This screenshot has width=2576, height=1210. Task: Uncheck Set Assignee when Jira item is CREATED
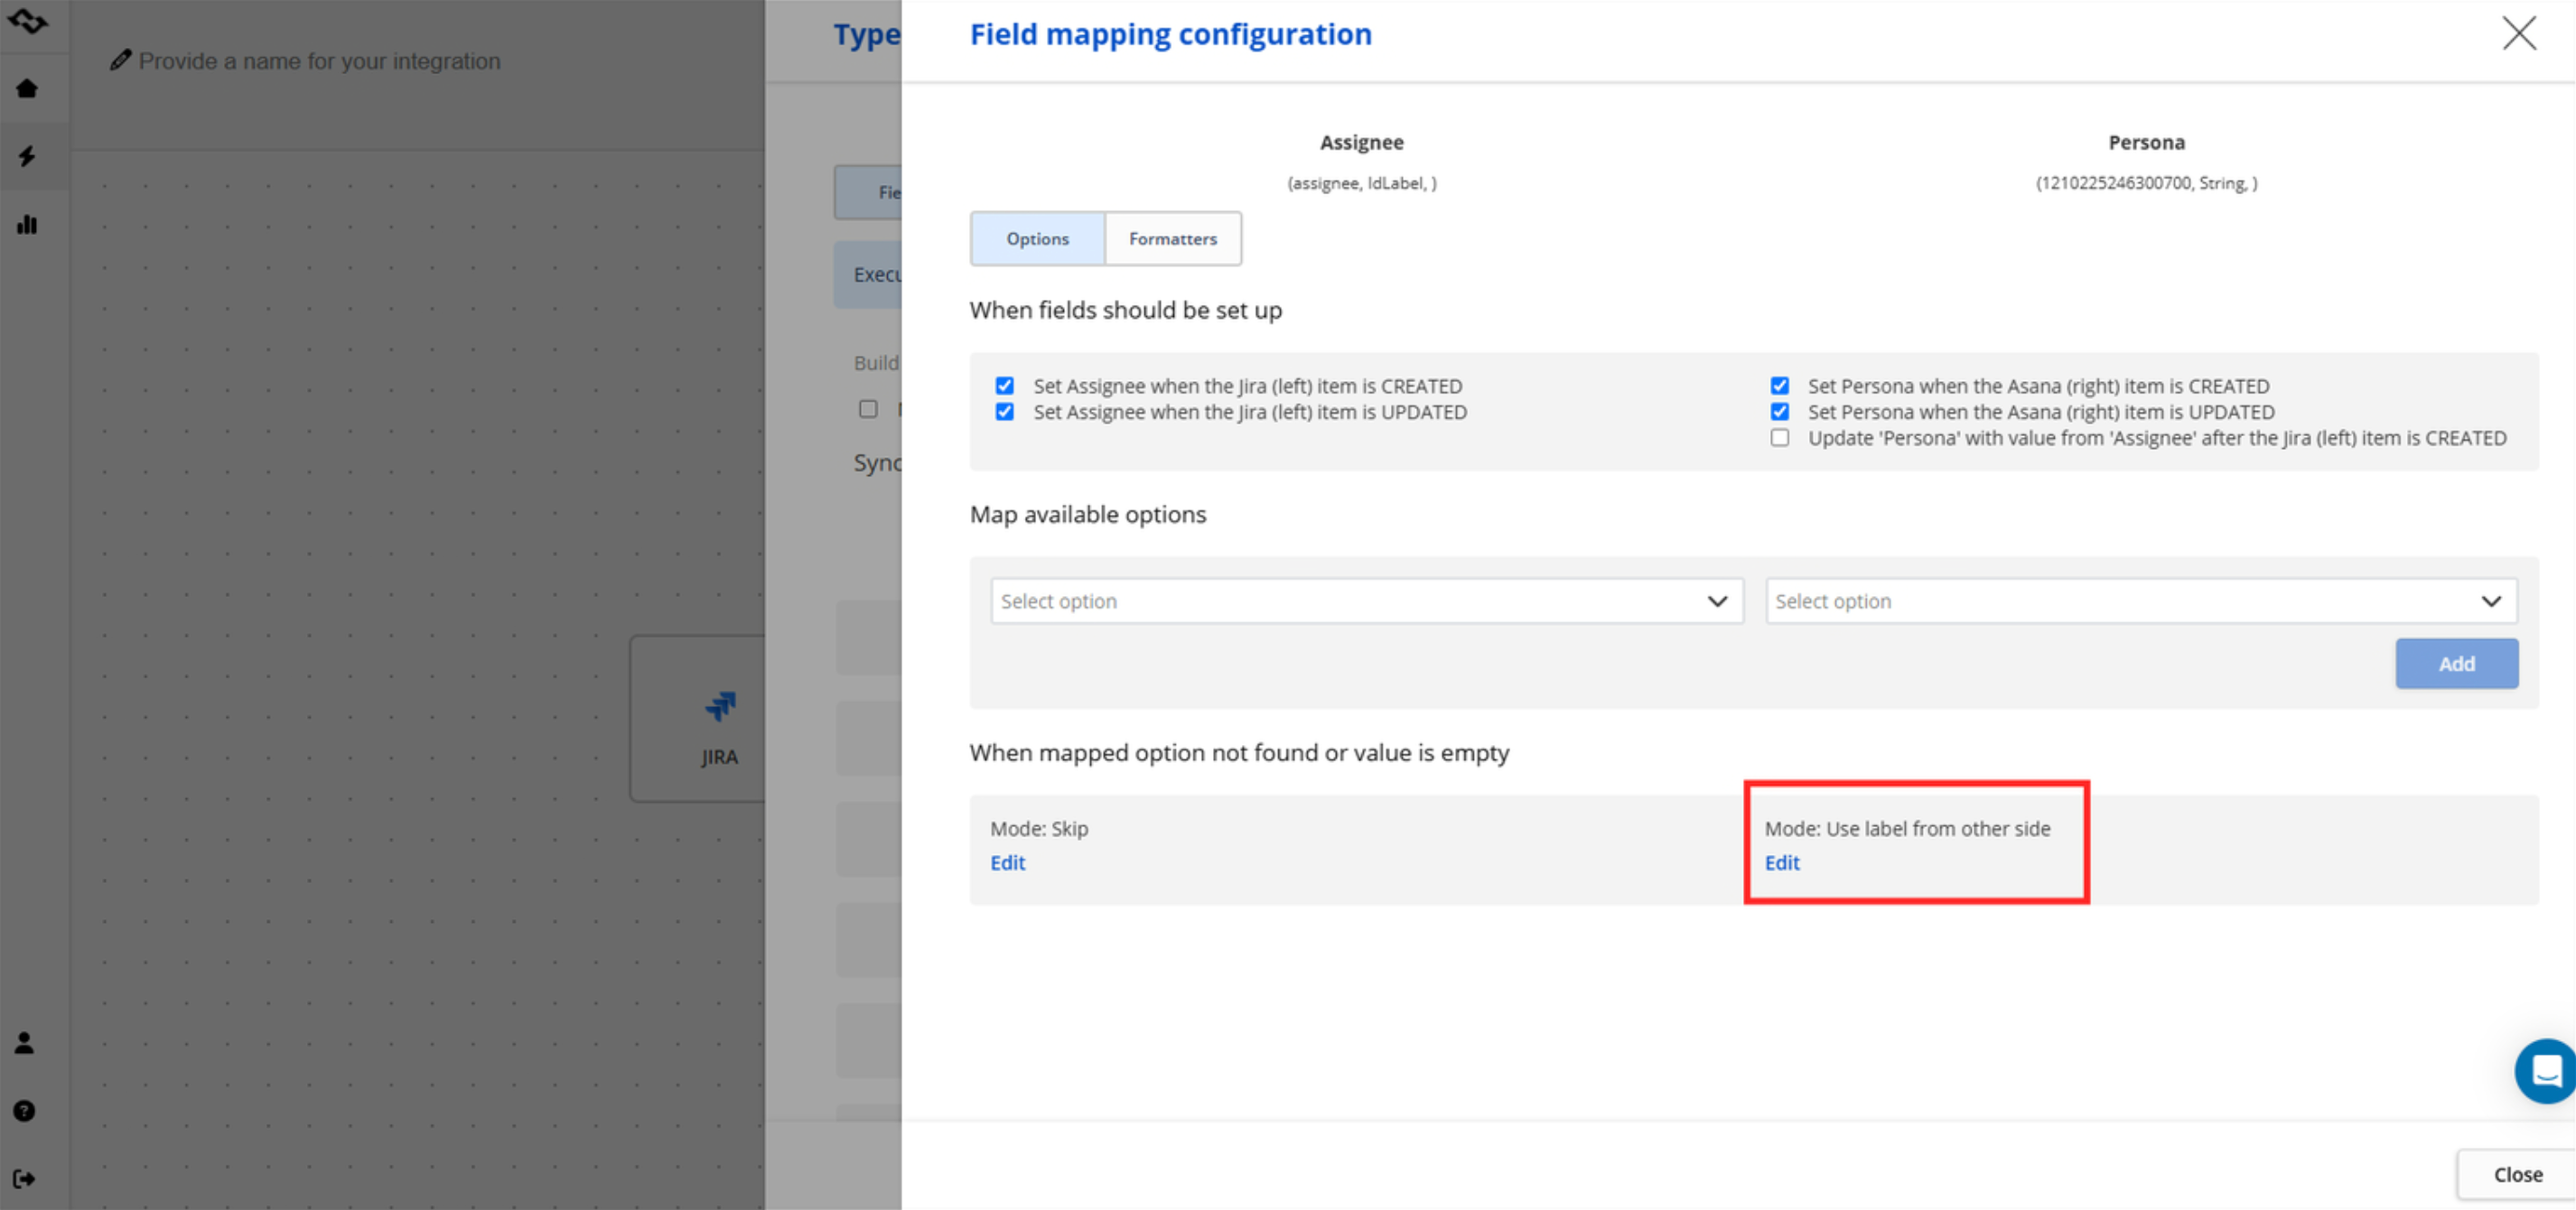click(1004, 386)
